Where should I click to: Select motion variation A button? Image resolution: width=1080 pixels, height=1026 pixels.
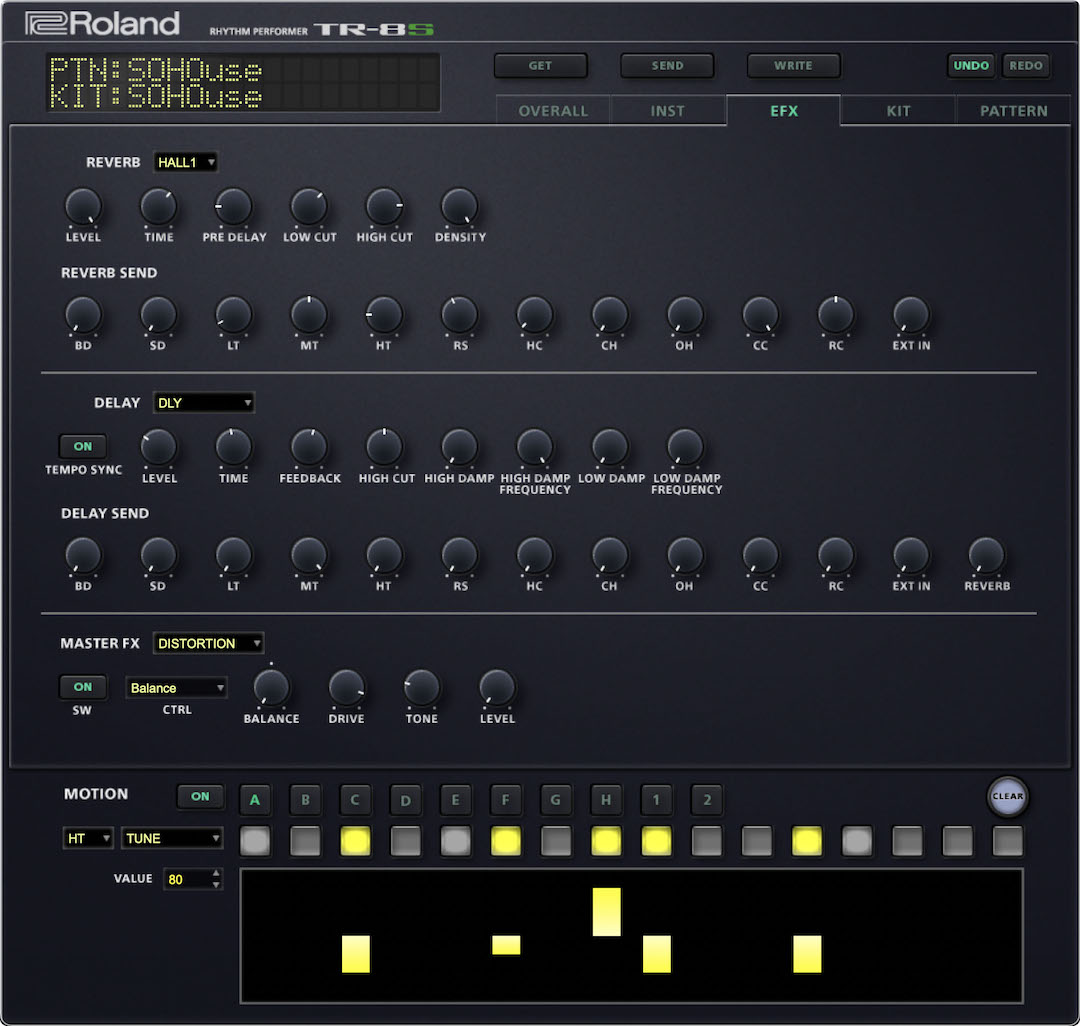tap(255, 799)
